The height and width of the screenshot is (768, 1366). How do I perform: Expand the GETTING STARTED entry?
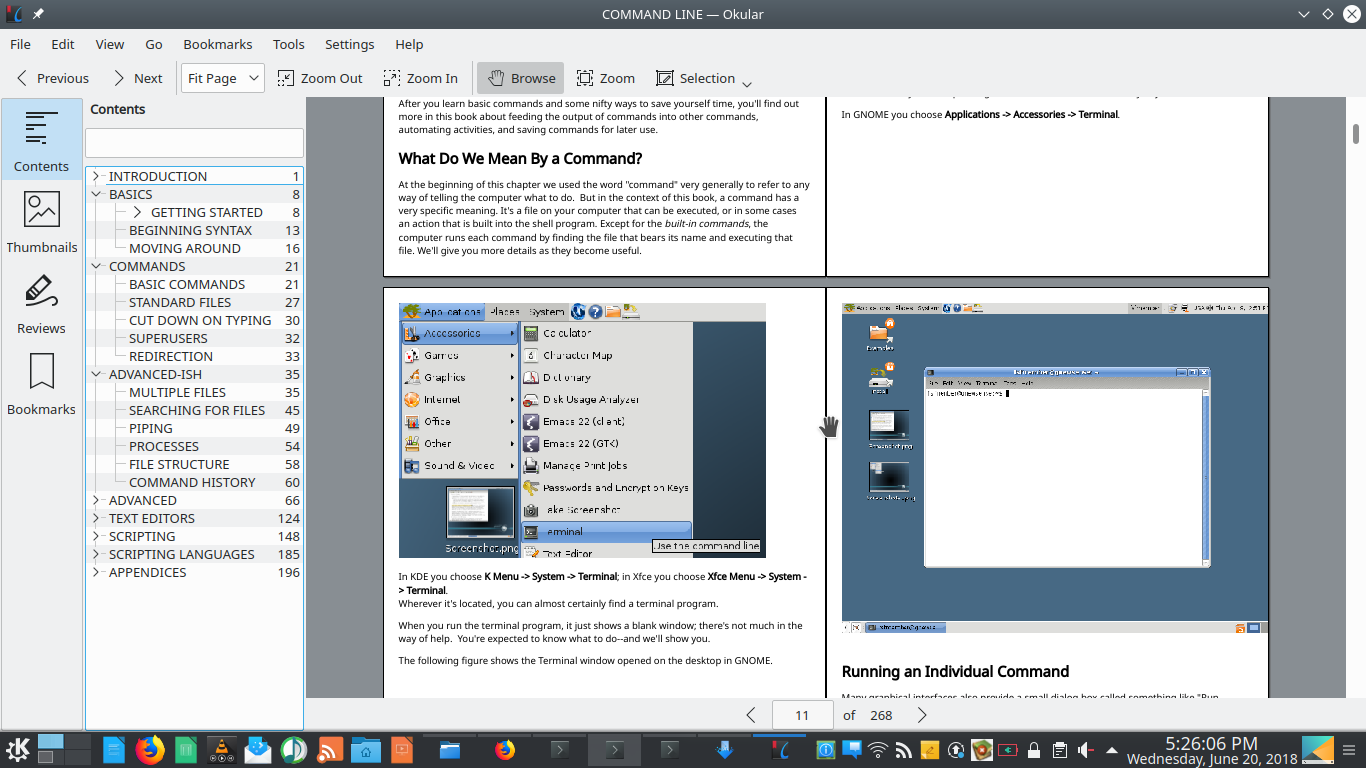pos(137,212)
